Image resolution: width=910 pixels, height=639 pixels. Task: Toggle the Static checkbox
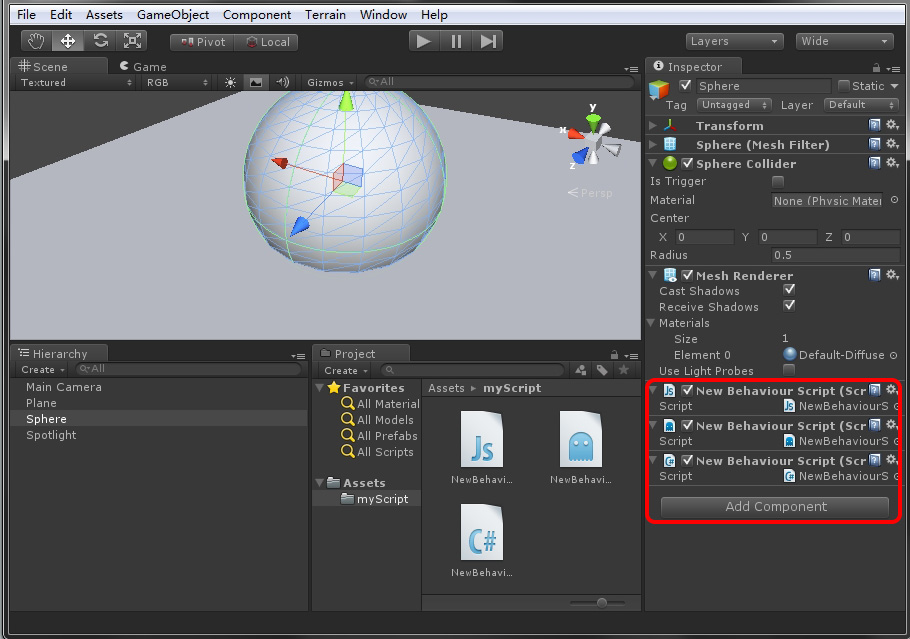pos(844,86)
